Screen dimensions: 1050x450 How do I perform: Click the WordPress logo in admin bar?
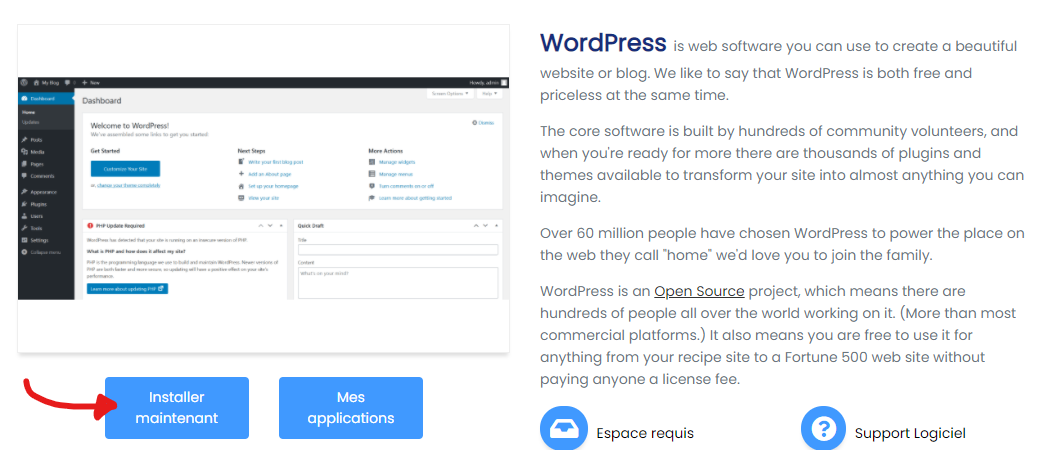(x=23, y=82)
